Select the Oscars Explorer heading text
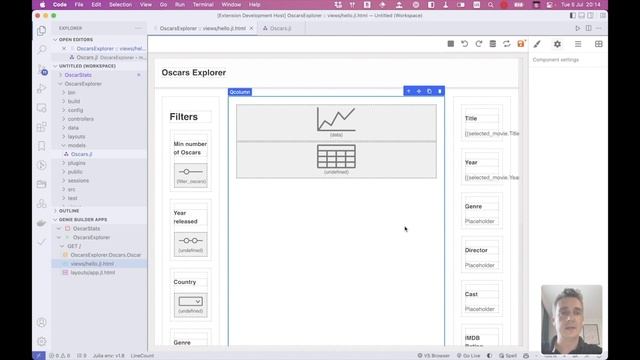 pyautogui.click(x=193, y=73)
